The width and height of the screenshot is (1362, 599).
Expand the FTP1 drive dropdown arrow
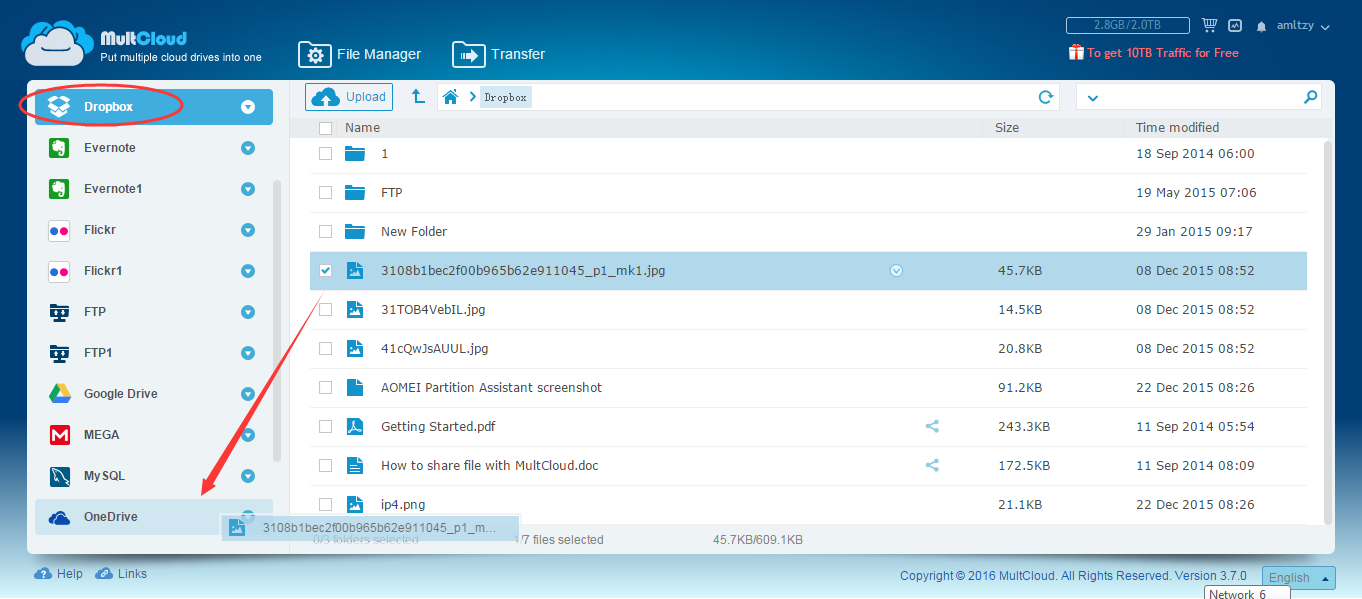(x=248, y=353)
